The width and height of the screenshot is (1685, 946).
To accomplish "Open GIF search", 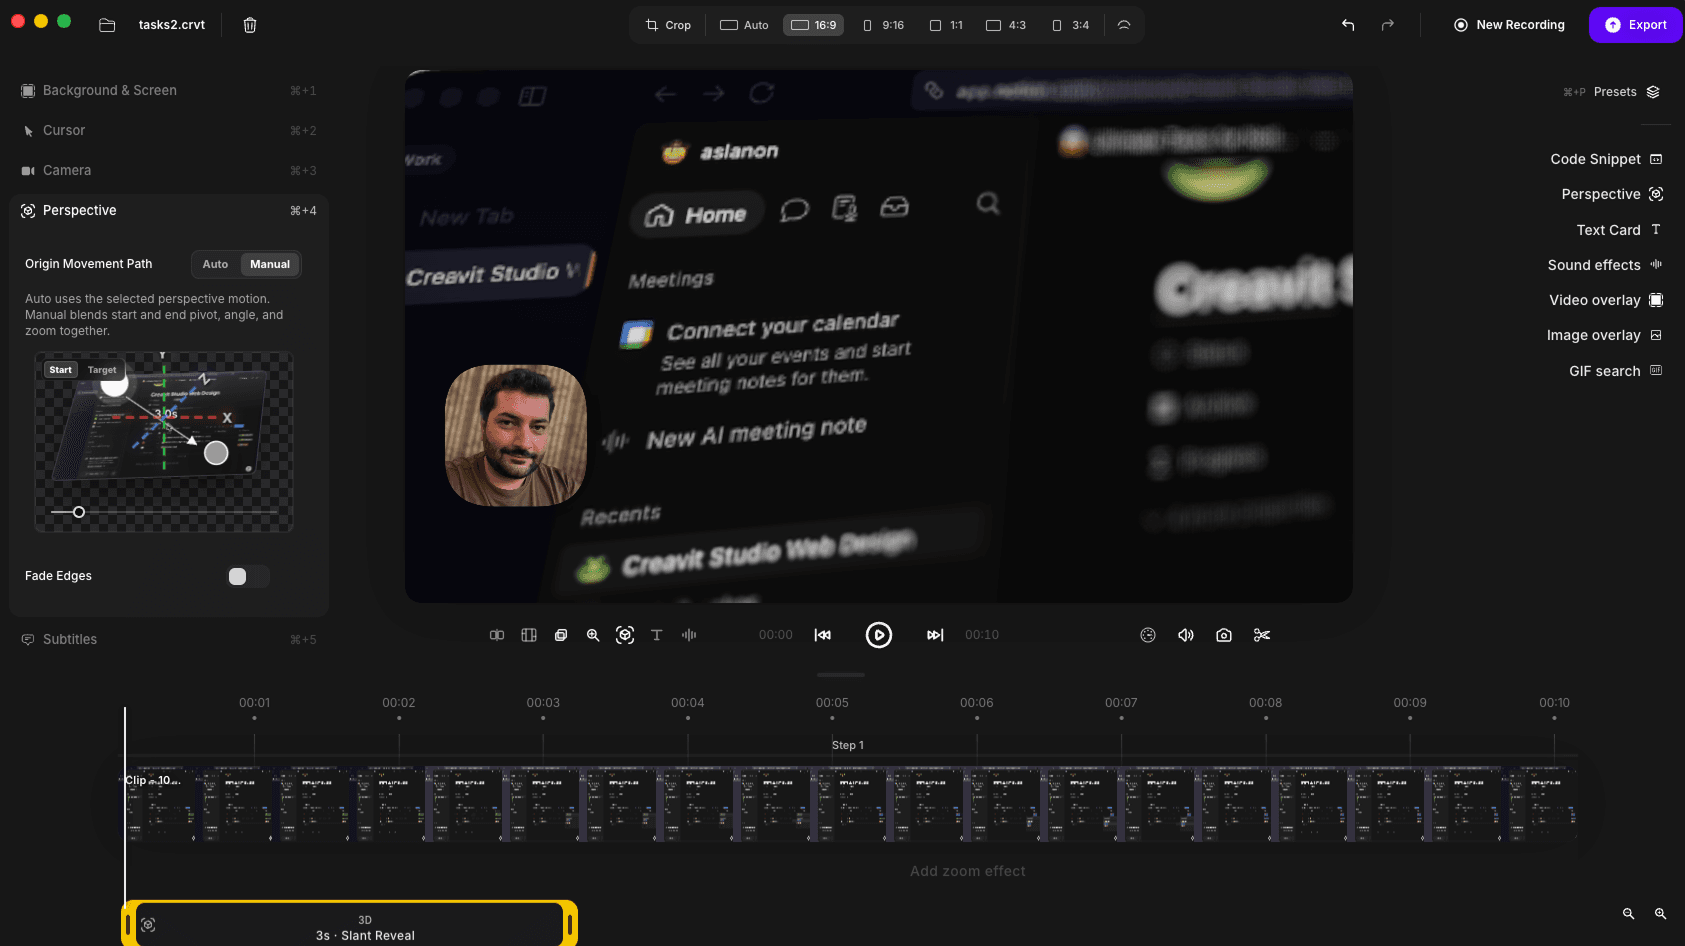I will 1616,371.
